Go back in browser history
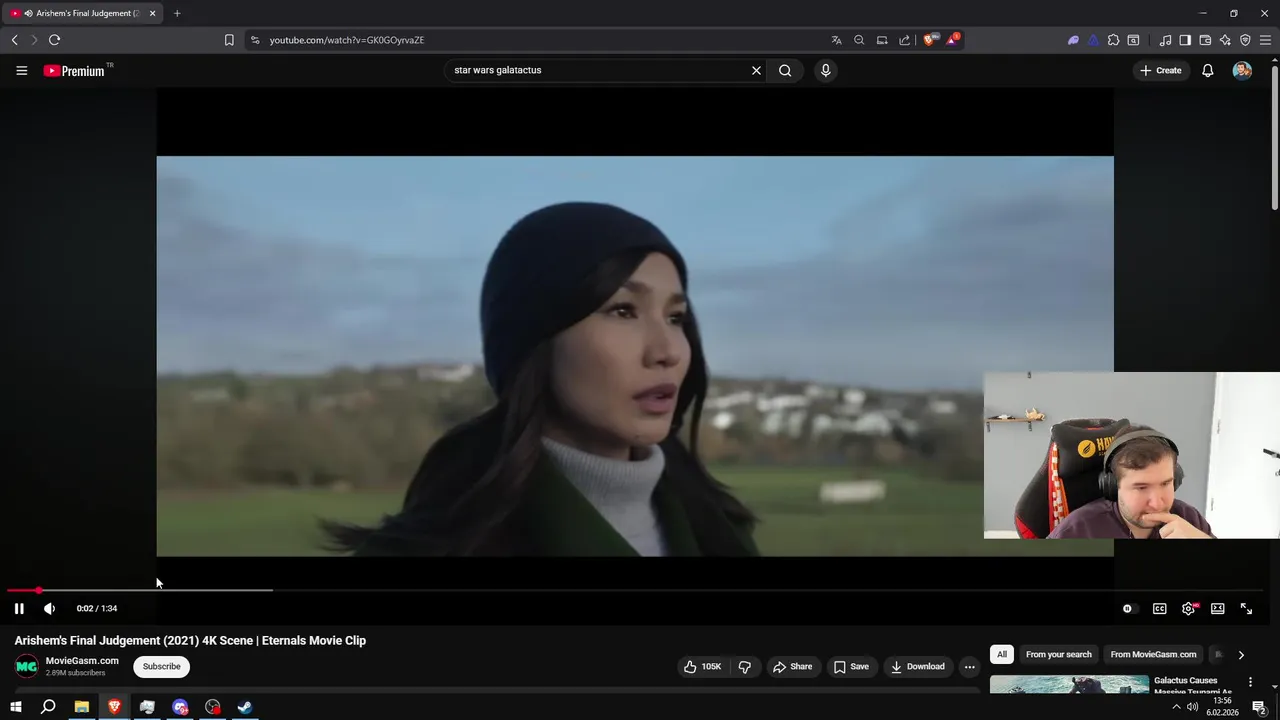Screen dimensions: 1280x720 coord(14,40)
